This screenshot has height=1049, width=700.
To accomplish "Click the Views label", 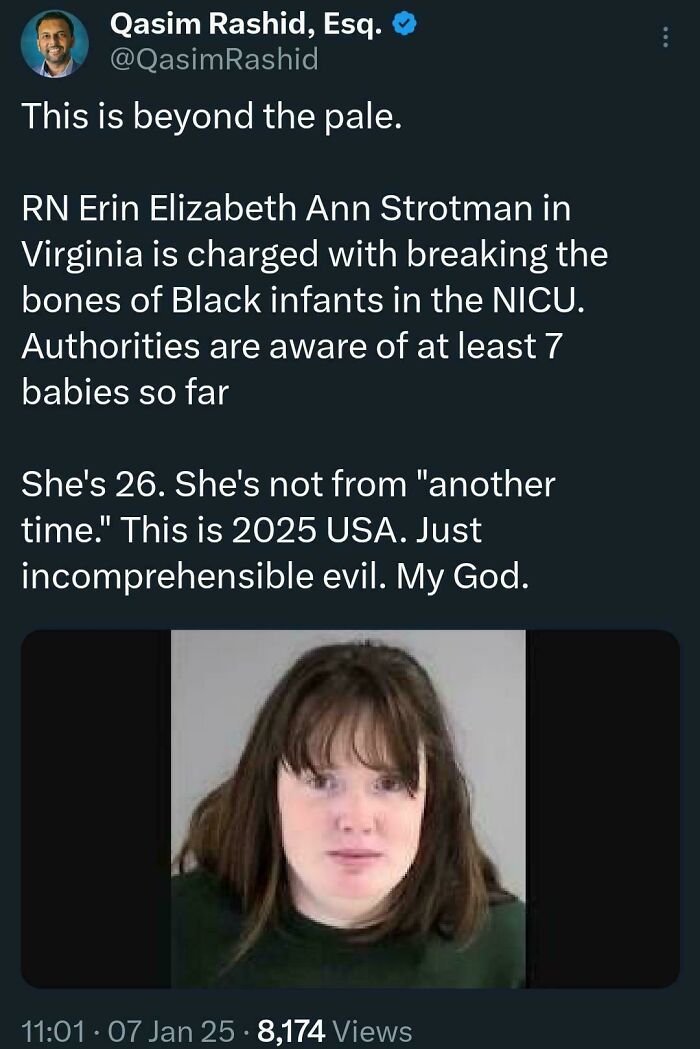I will pyautogui.click(x=372, y=1031).
